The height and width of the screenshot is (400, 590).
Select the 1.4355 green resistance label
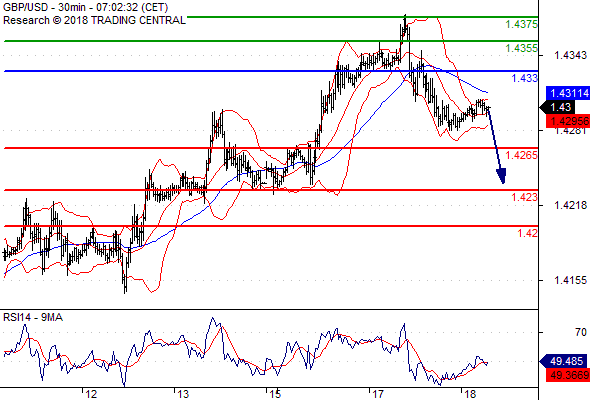click(521, 49)
